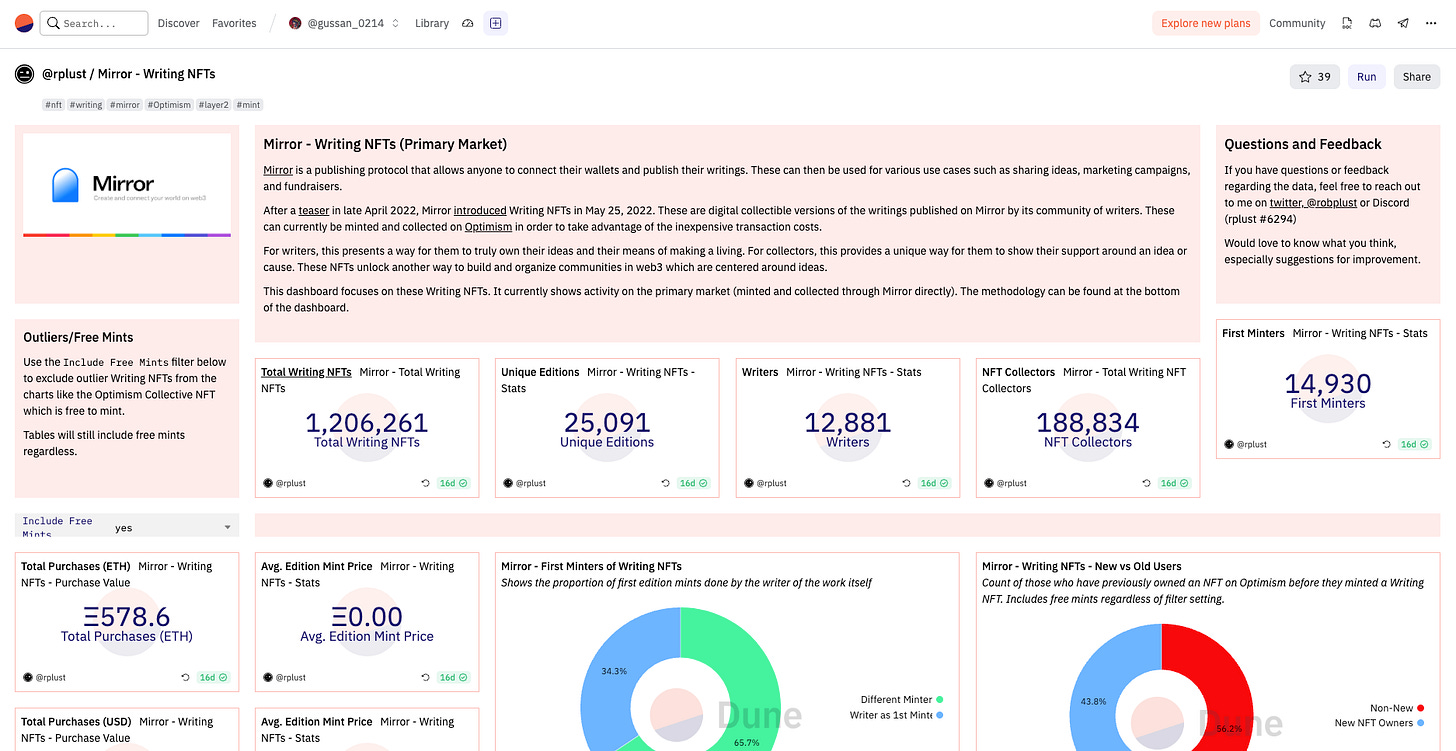Refresh the NFT Collectors card

point(1146,483)
